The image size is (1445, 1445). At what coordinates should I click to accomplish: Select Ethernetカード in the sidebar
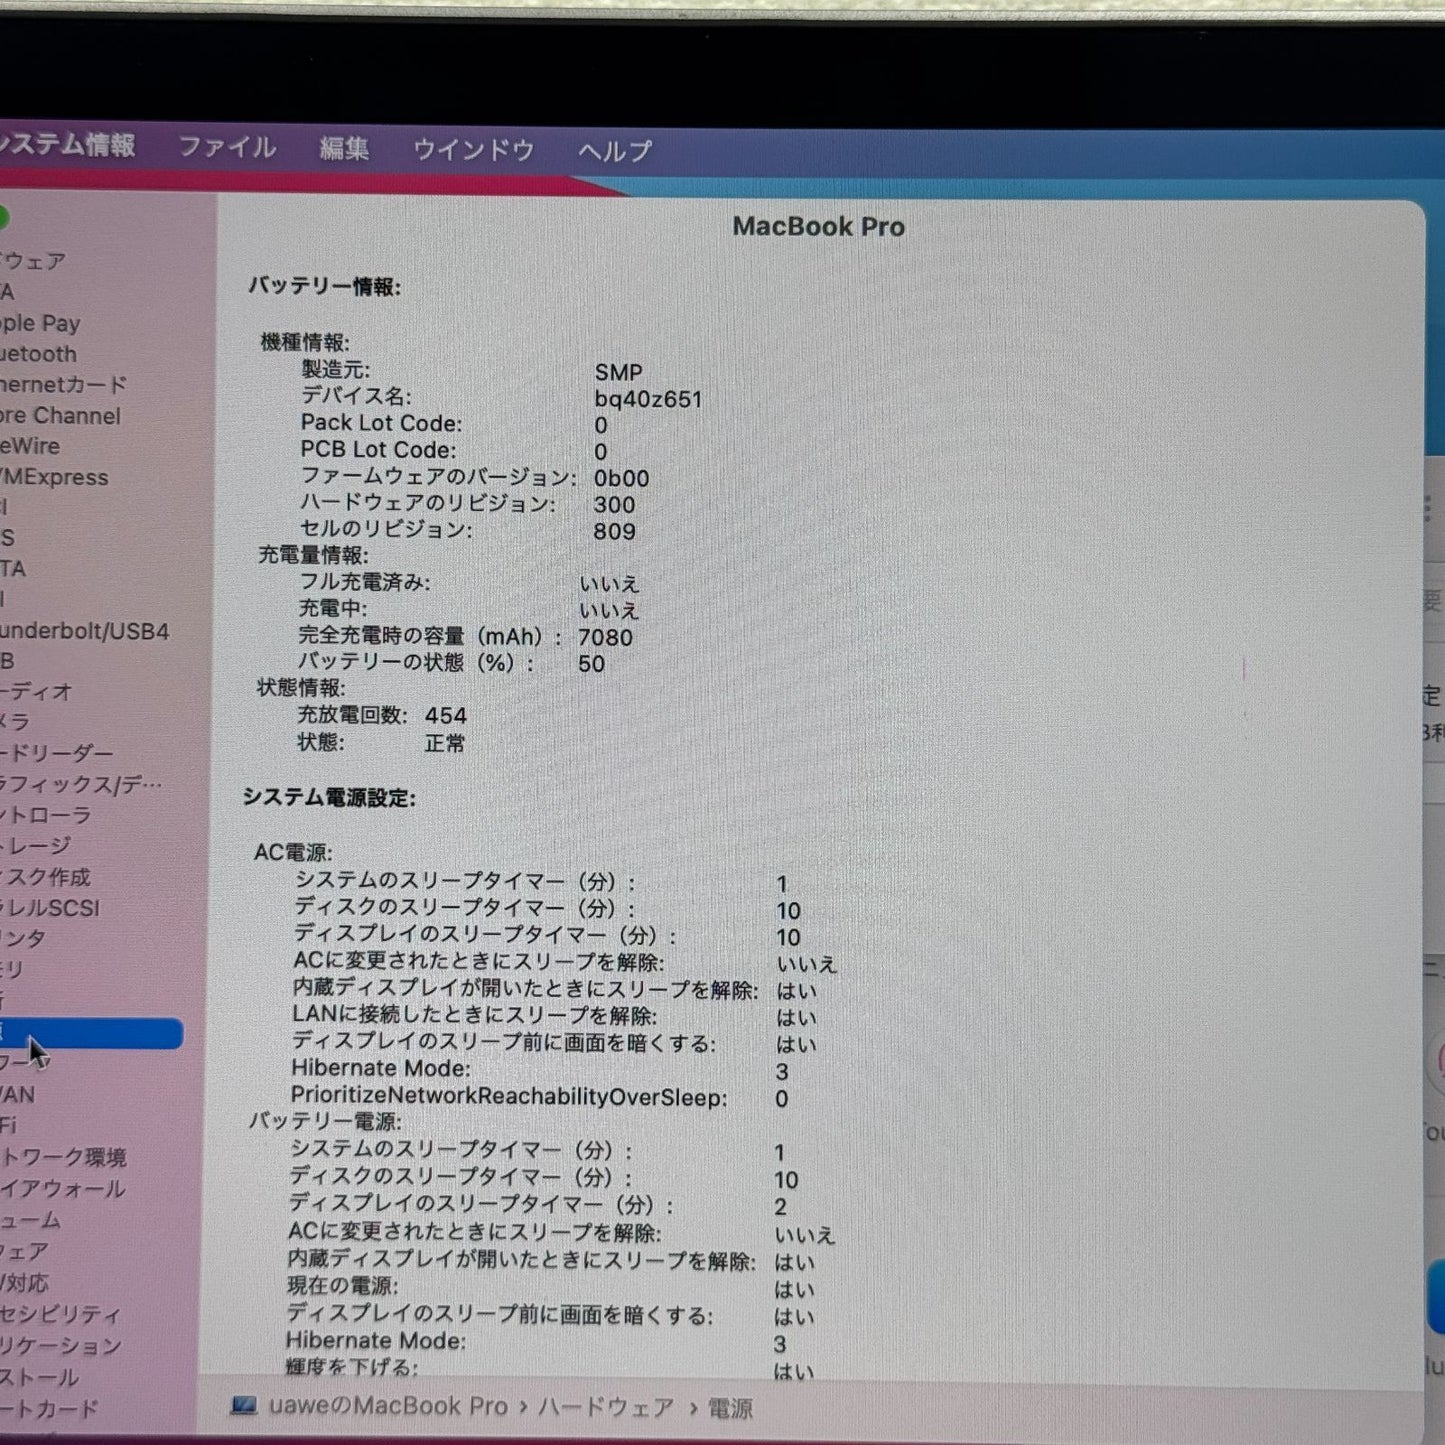64,385
